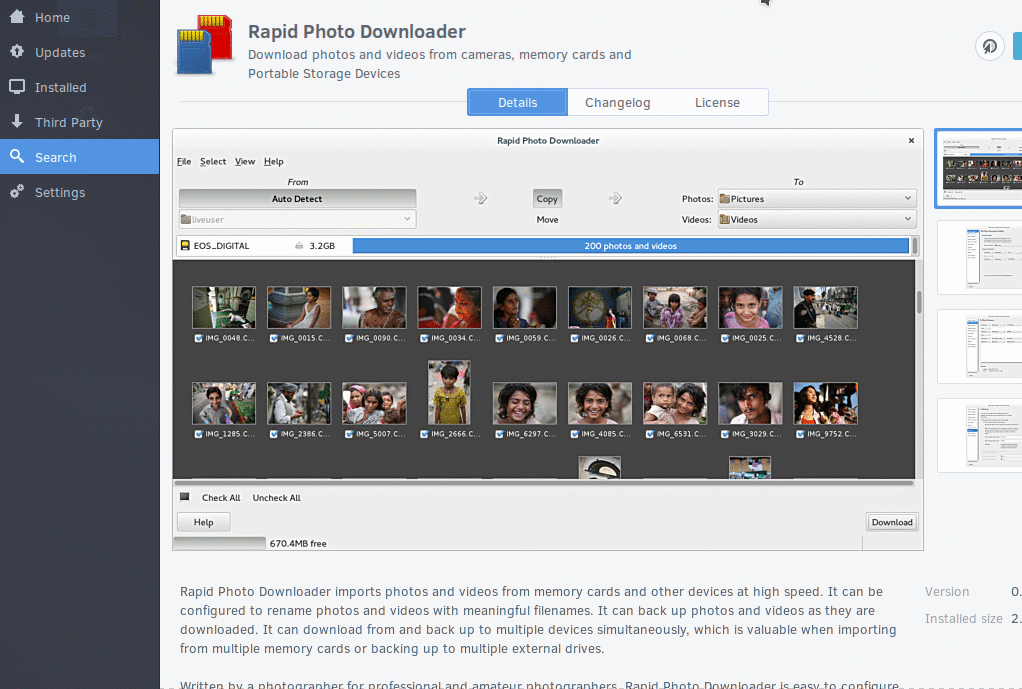Screen dimensions: 1022x689
Task: Click the Check All button
Action: click(x=221, y=498)
